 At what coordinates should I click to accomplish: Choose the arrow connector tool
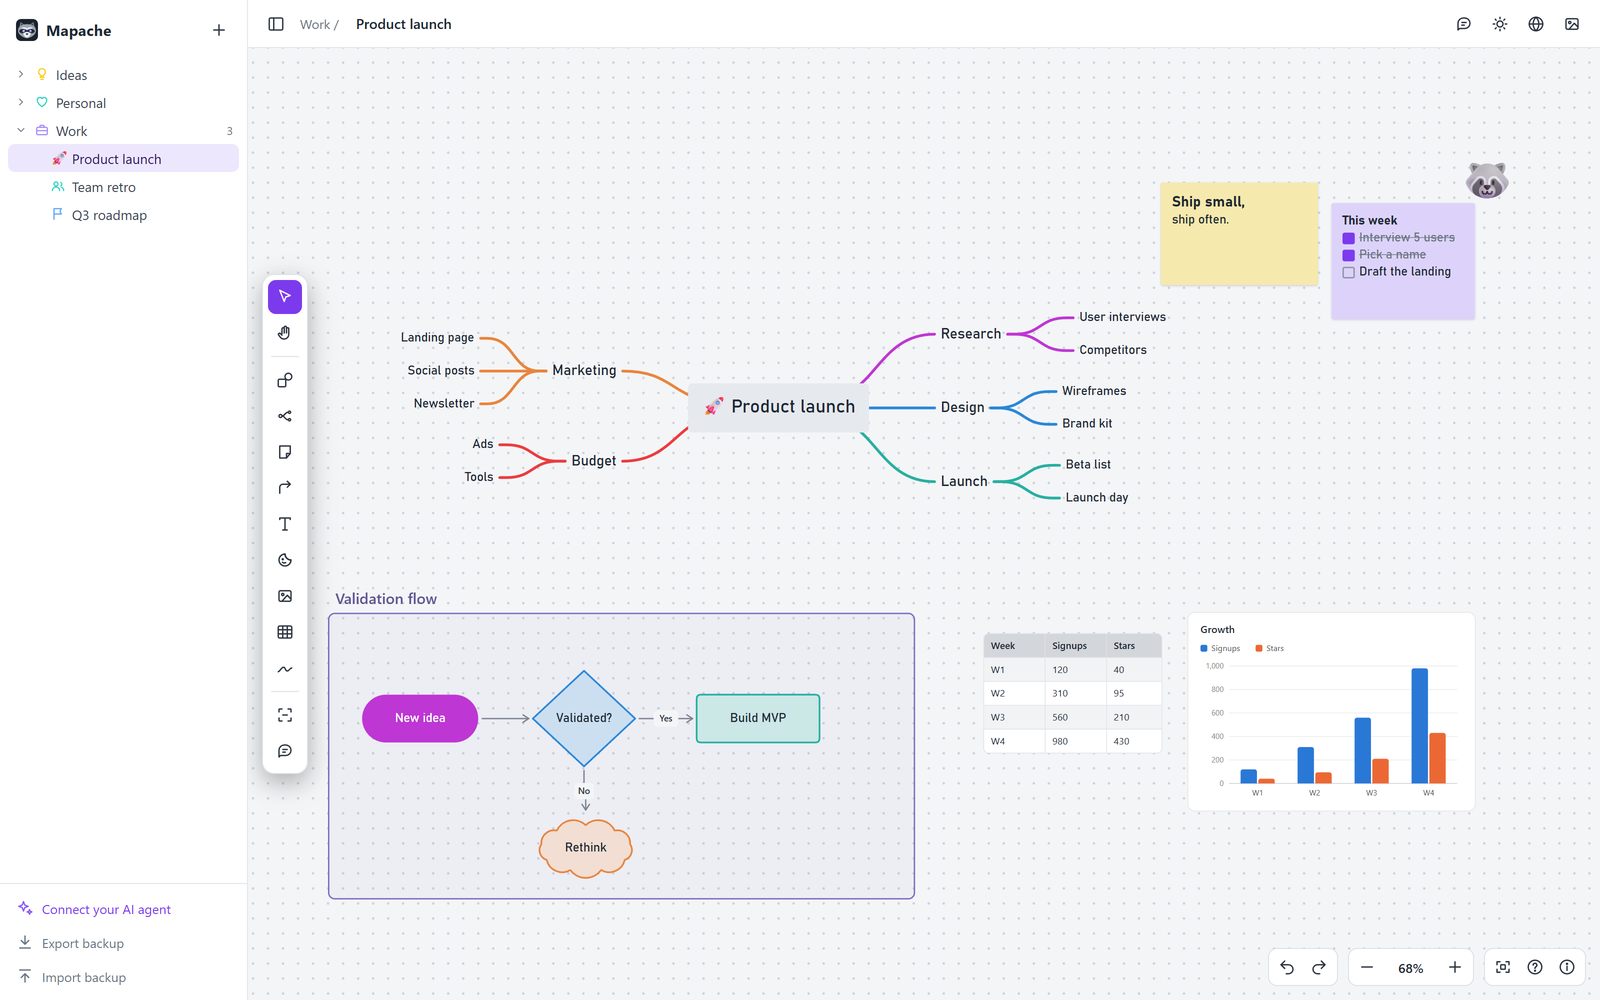[285, 488]
